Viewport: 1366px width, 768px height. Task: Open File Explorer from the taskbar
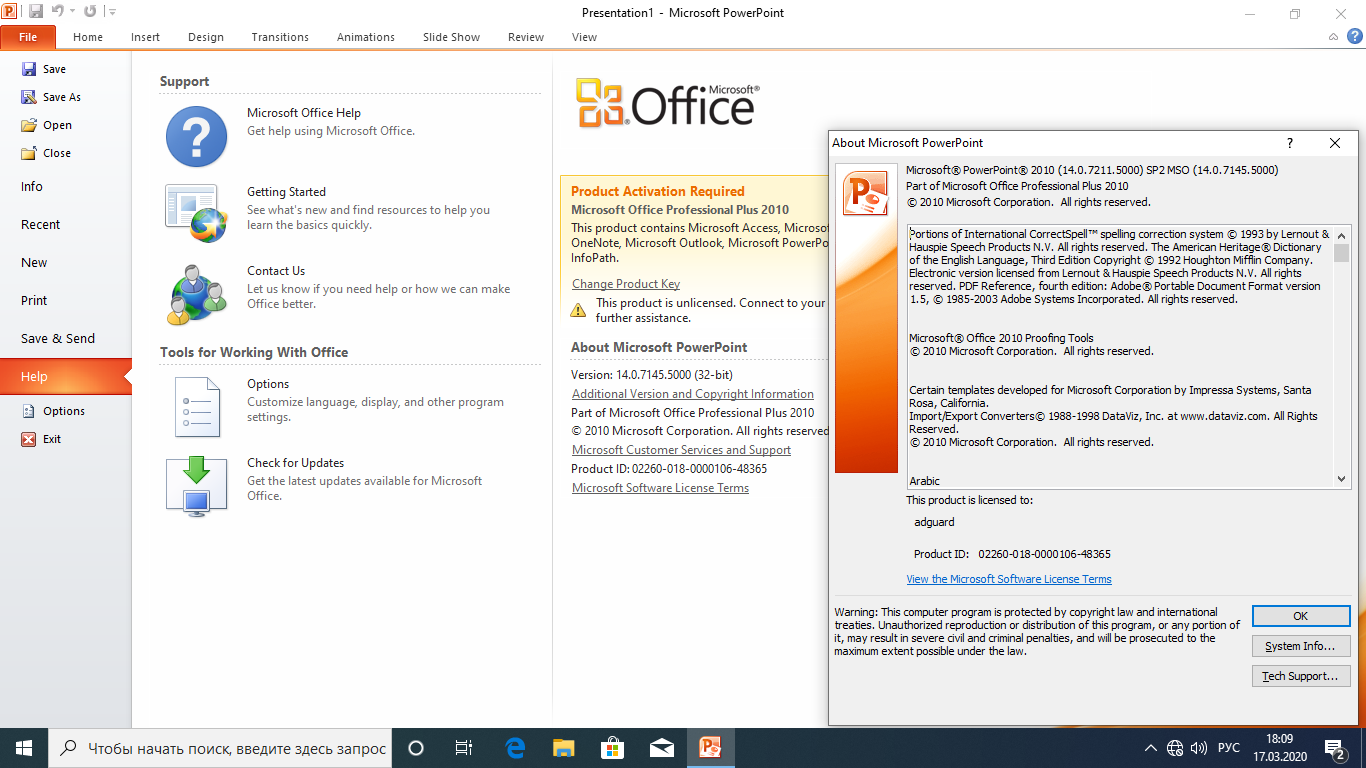(x=564, y=748)
